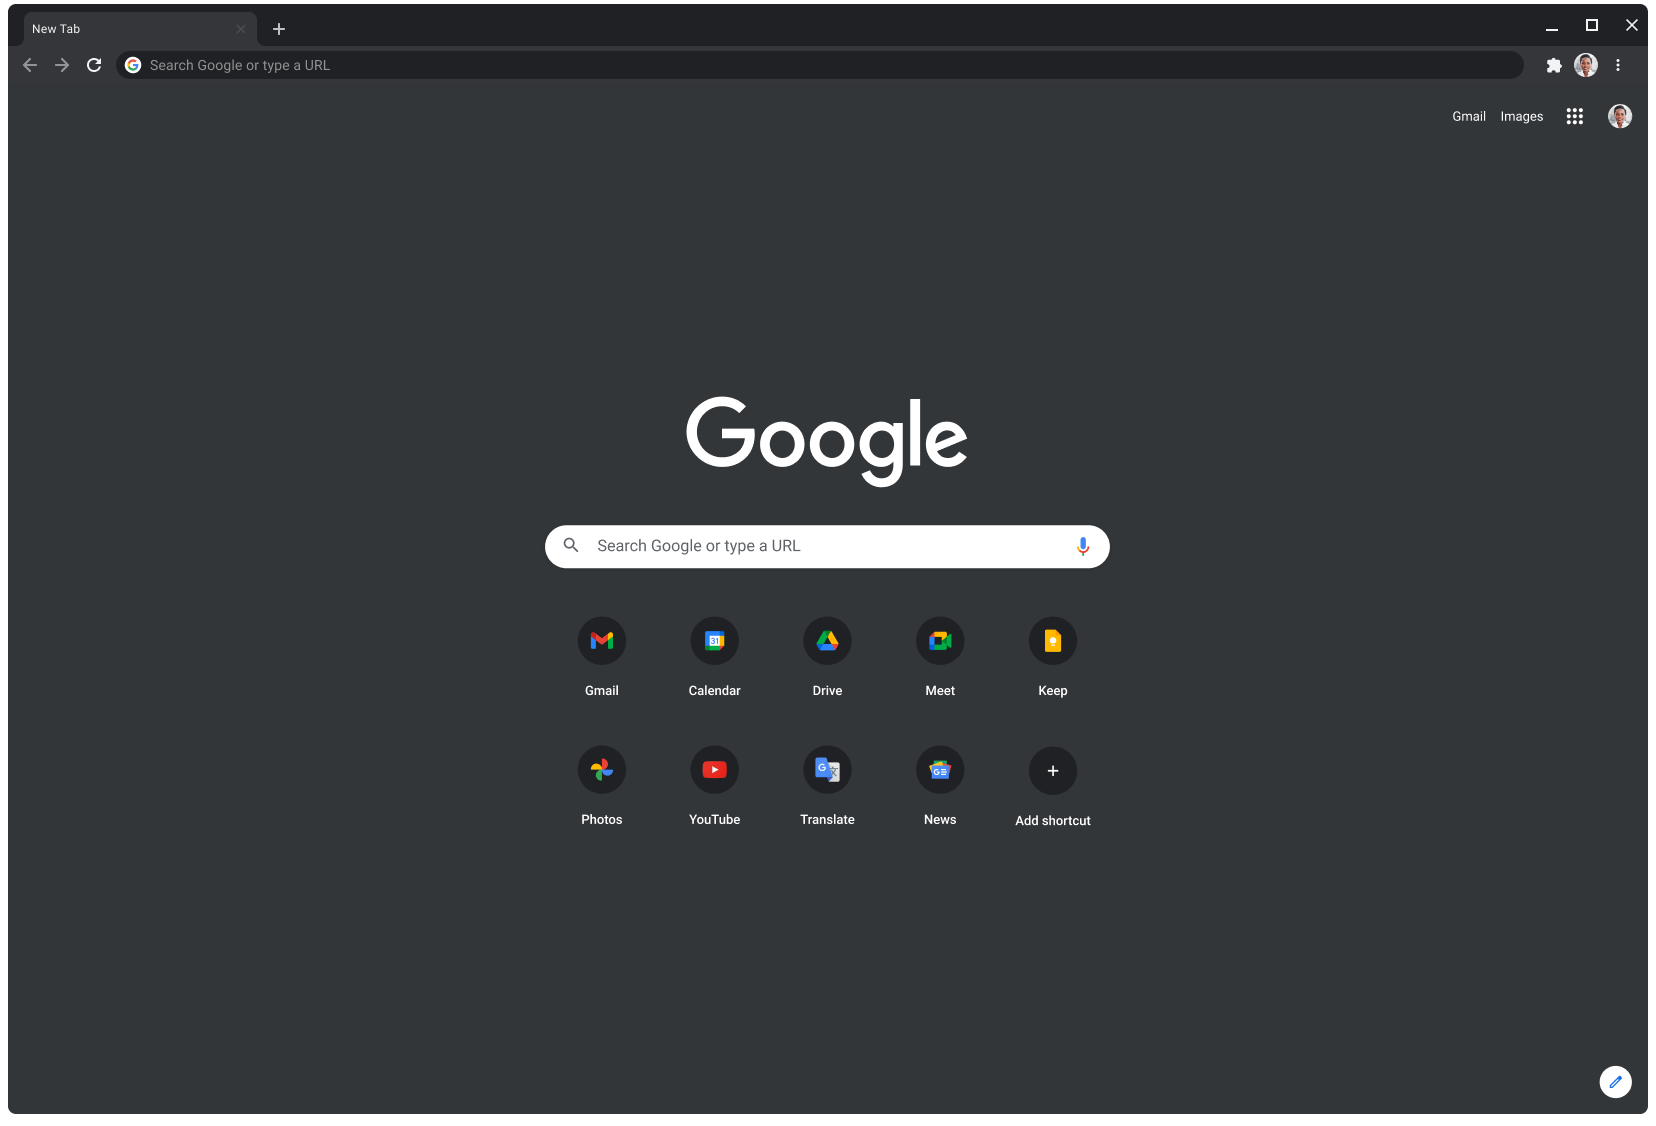Focus the Google search box
Screen dimensions: 1656x1126
click(x=826, y=546)
